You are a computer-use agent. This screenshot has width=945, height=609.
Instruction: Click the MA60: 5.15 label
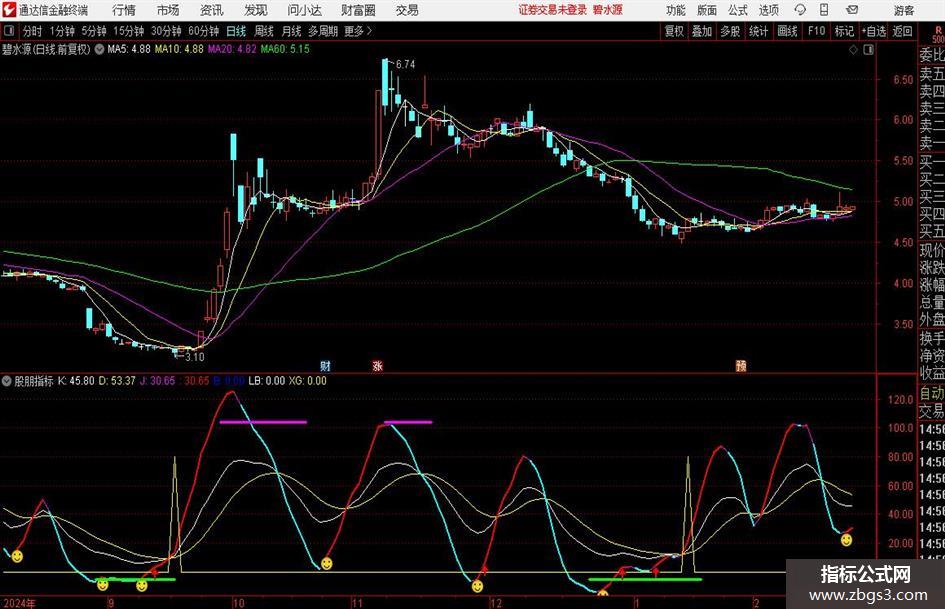[285, 49]
